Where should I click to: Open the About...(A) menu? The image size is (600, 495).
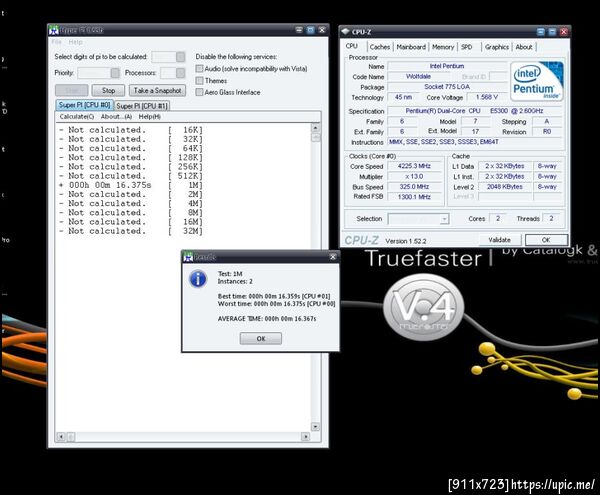[116, 116]
